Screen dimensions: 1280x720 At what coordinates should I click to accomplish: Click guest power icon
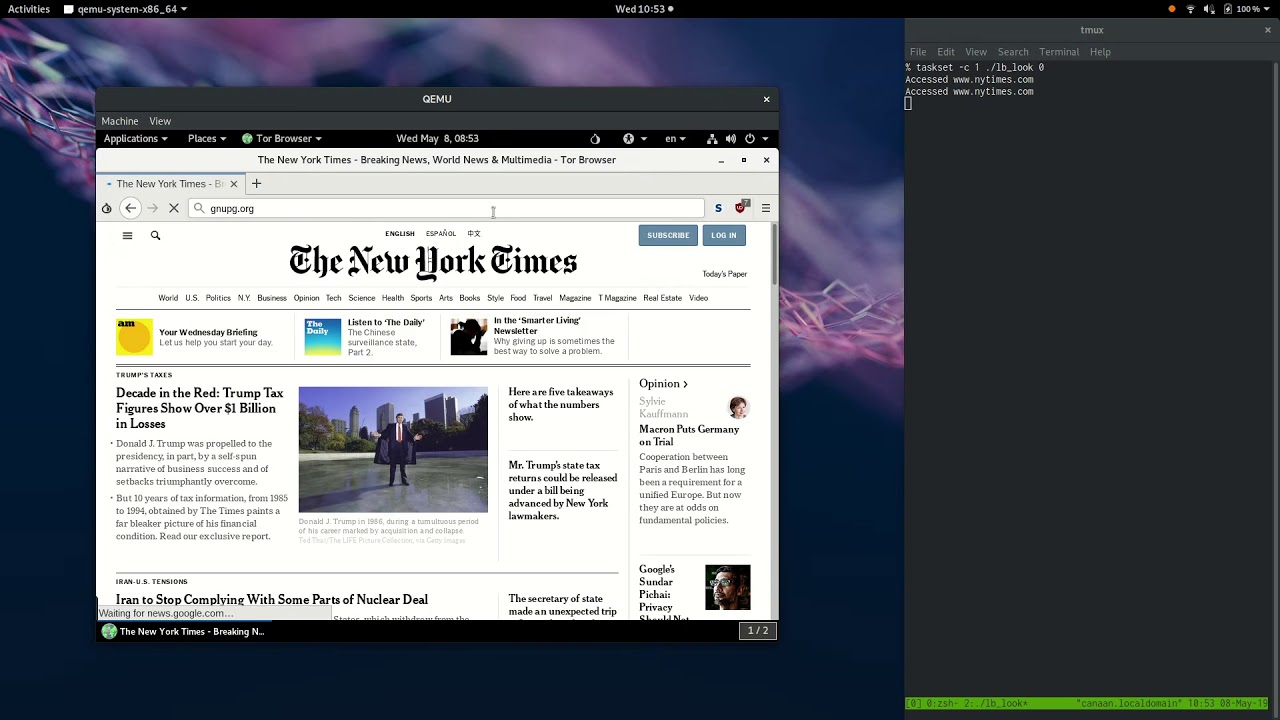coord(750,139)
